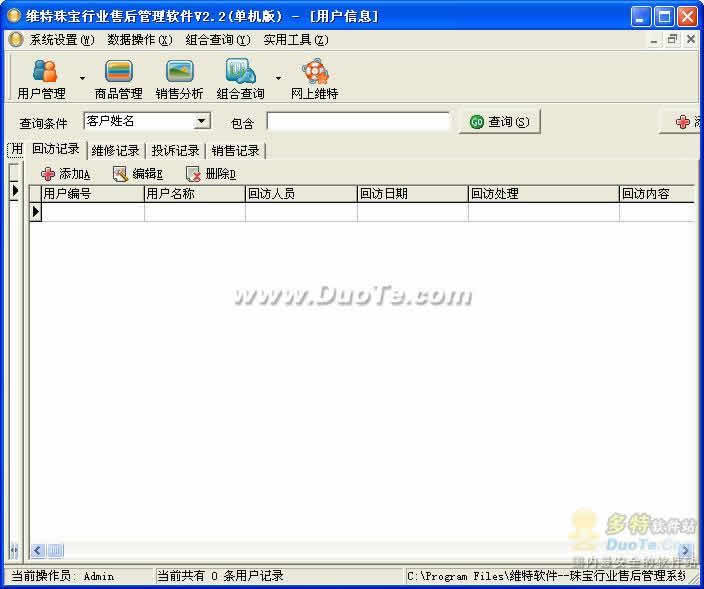Click 添加A add record button
This screenshot has width=704, height=589.
pos(66,174)
